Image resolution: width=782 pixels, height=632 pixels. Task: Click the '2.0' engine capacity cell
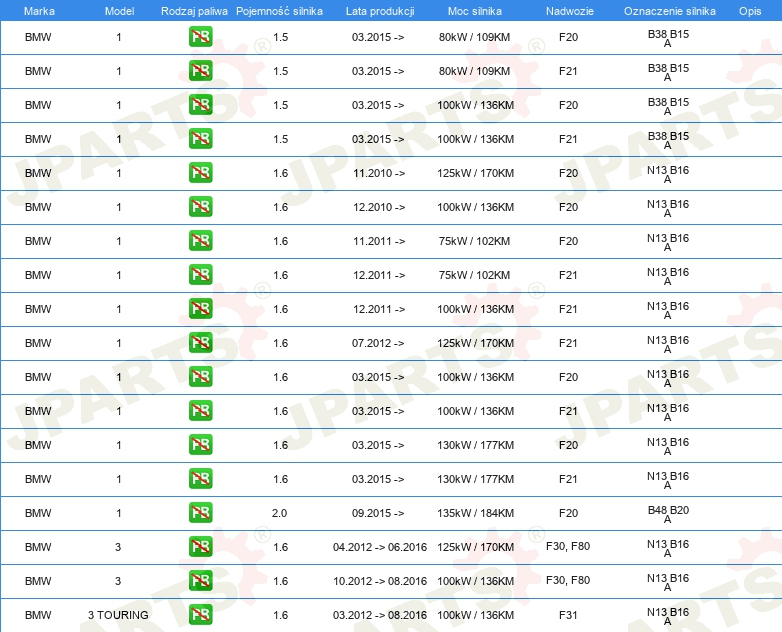pos(279,513)
